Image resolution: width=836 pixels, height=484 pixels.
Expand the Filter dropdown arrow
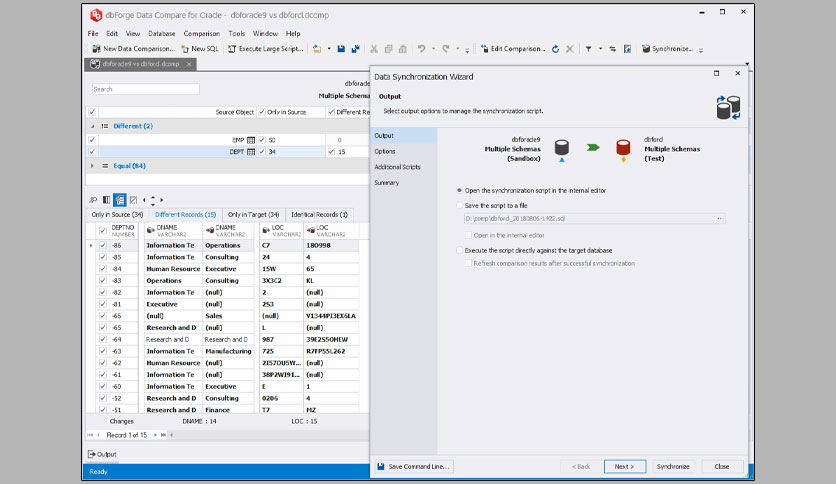pyautogui.click(x=600, y=49)
